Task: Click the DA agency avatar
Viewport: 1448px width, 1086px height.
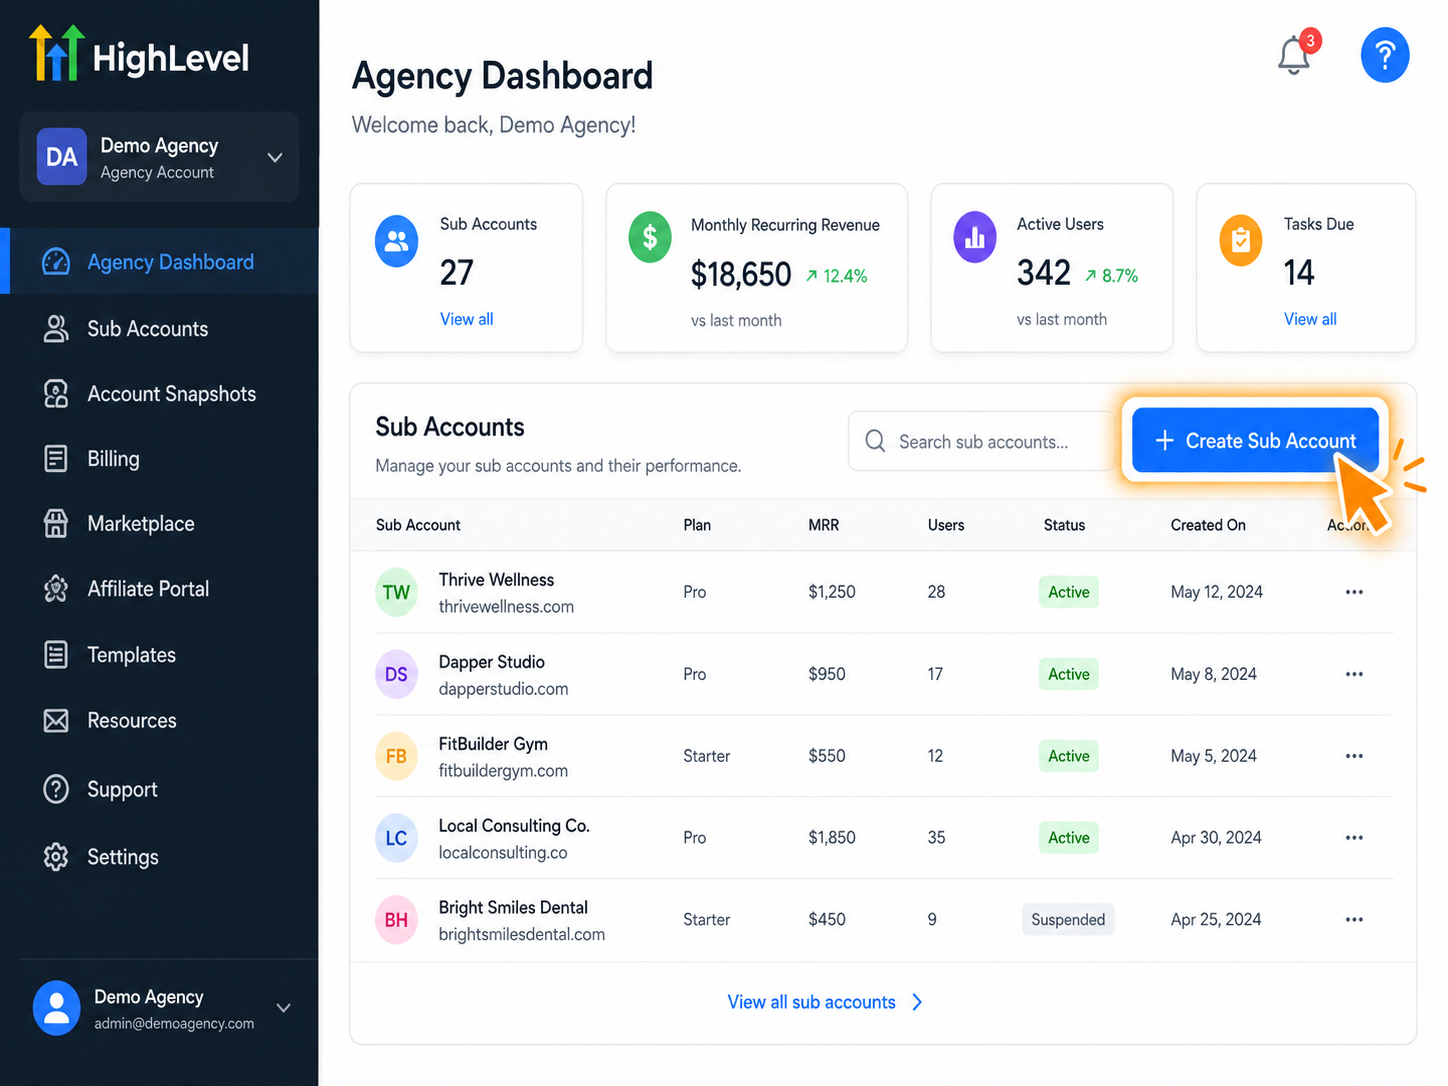Action: click(x=62, y=157)
